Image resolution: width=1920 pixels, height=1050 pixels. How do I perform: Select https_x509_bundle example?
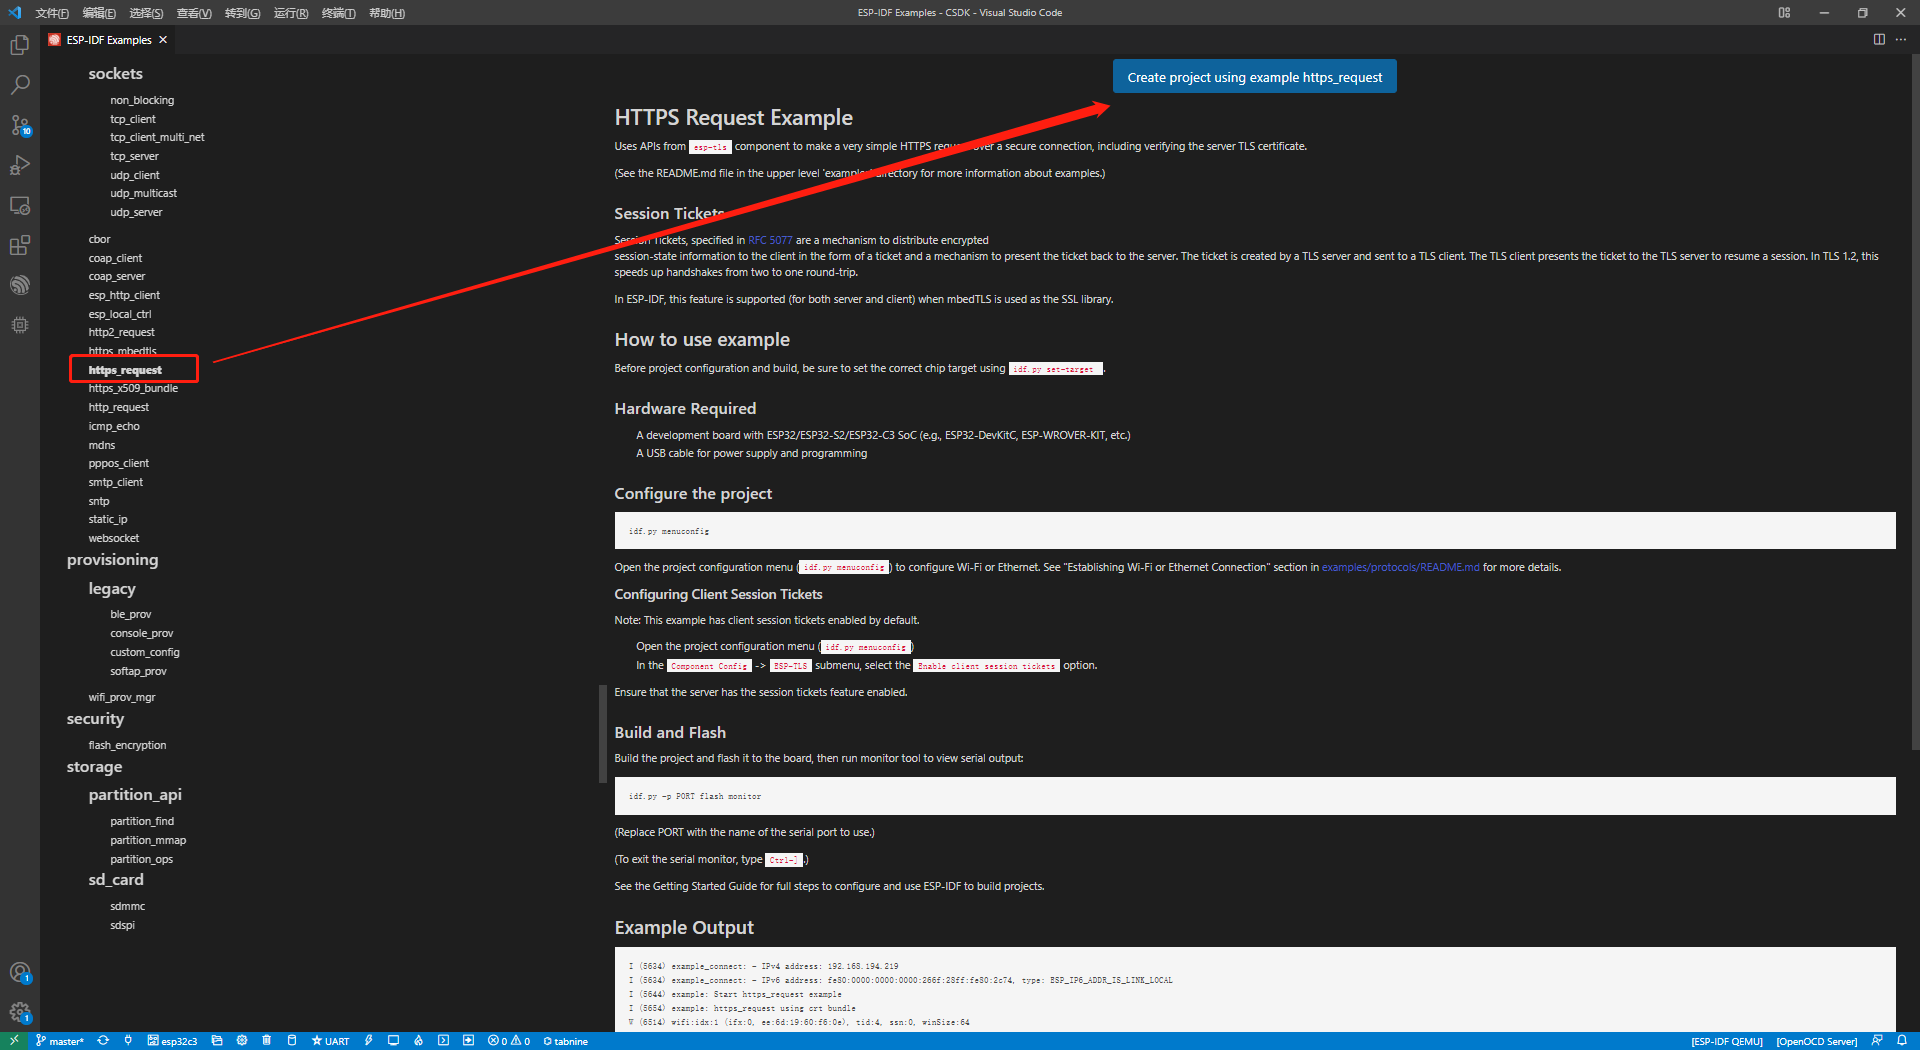(x=133, y=388)
